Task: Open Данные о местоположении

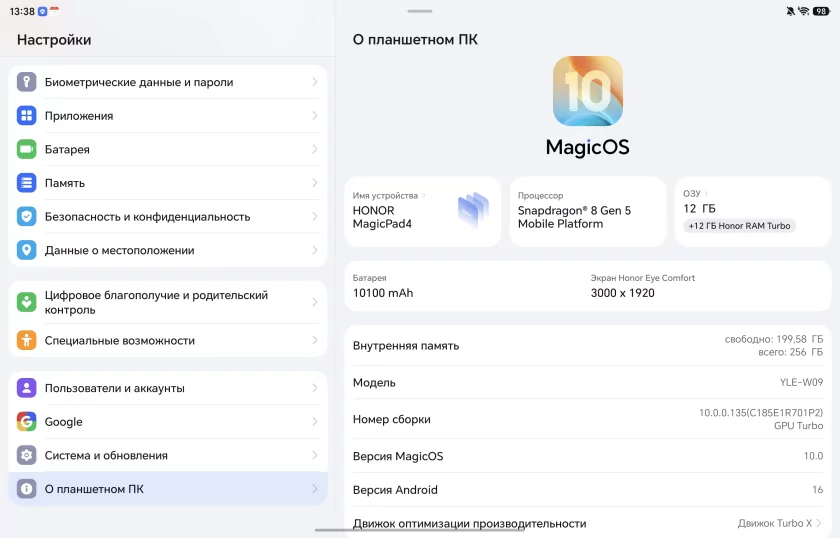Action: (168, 250)
